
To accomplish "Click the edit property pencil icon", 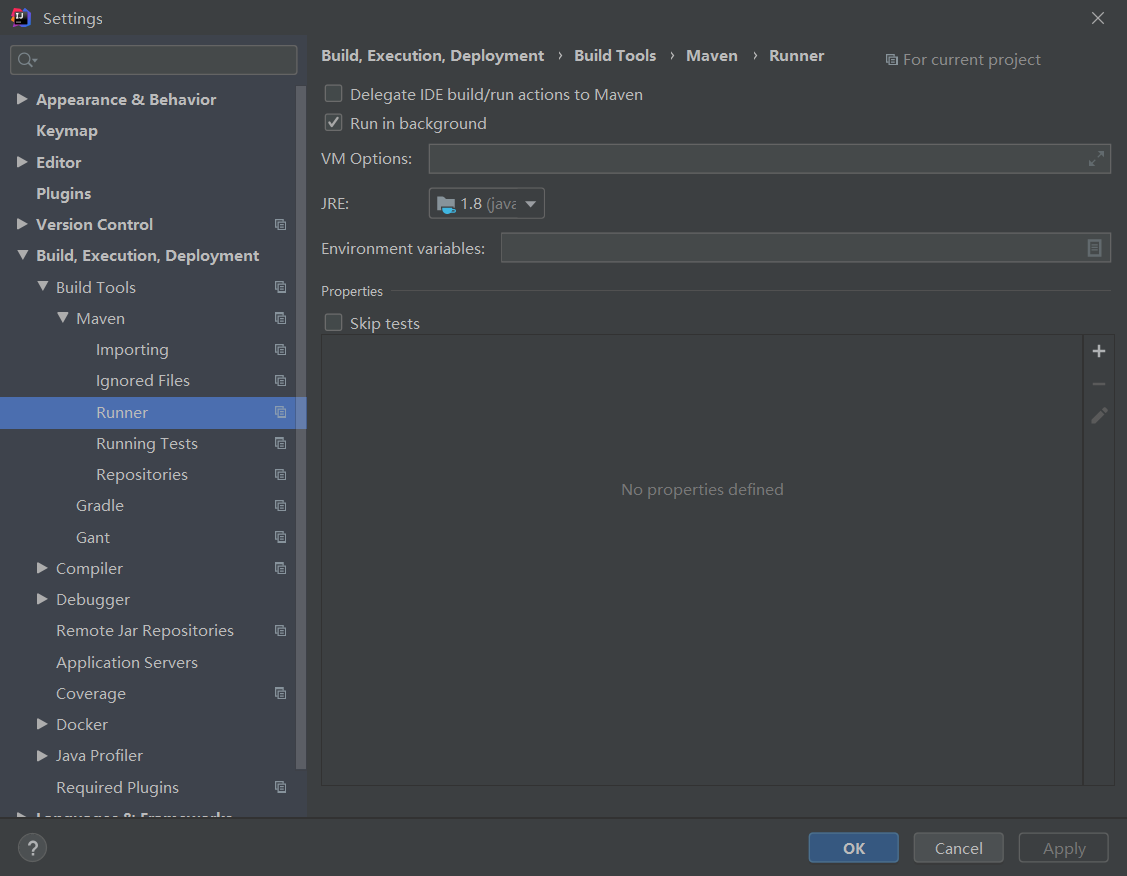I will pyautogui.click(x=1098, y=416).
